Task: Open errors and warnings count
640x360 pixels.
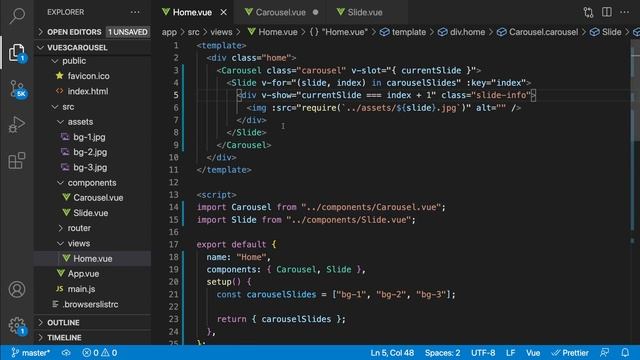Action: click(100, 353)
